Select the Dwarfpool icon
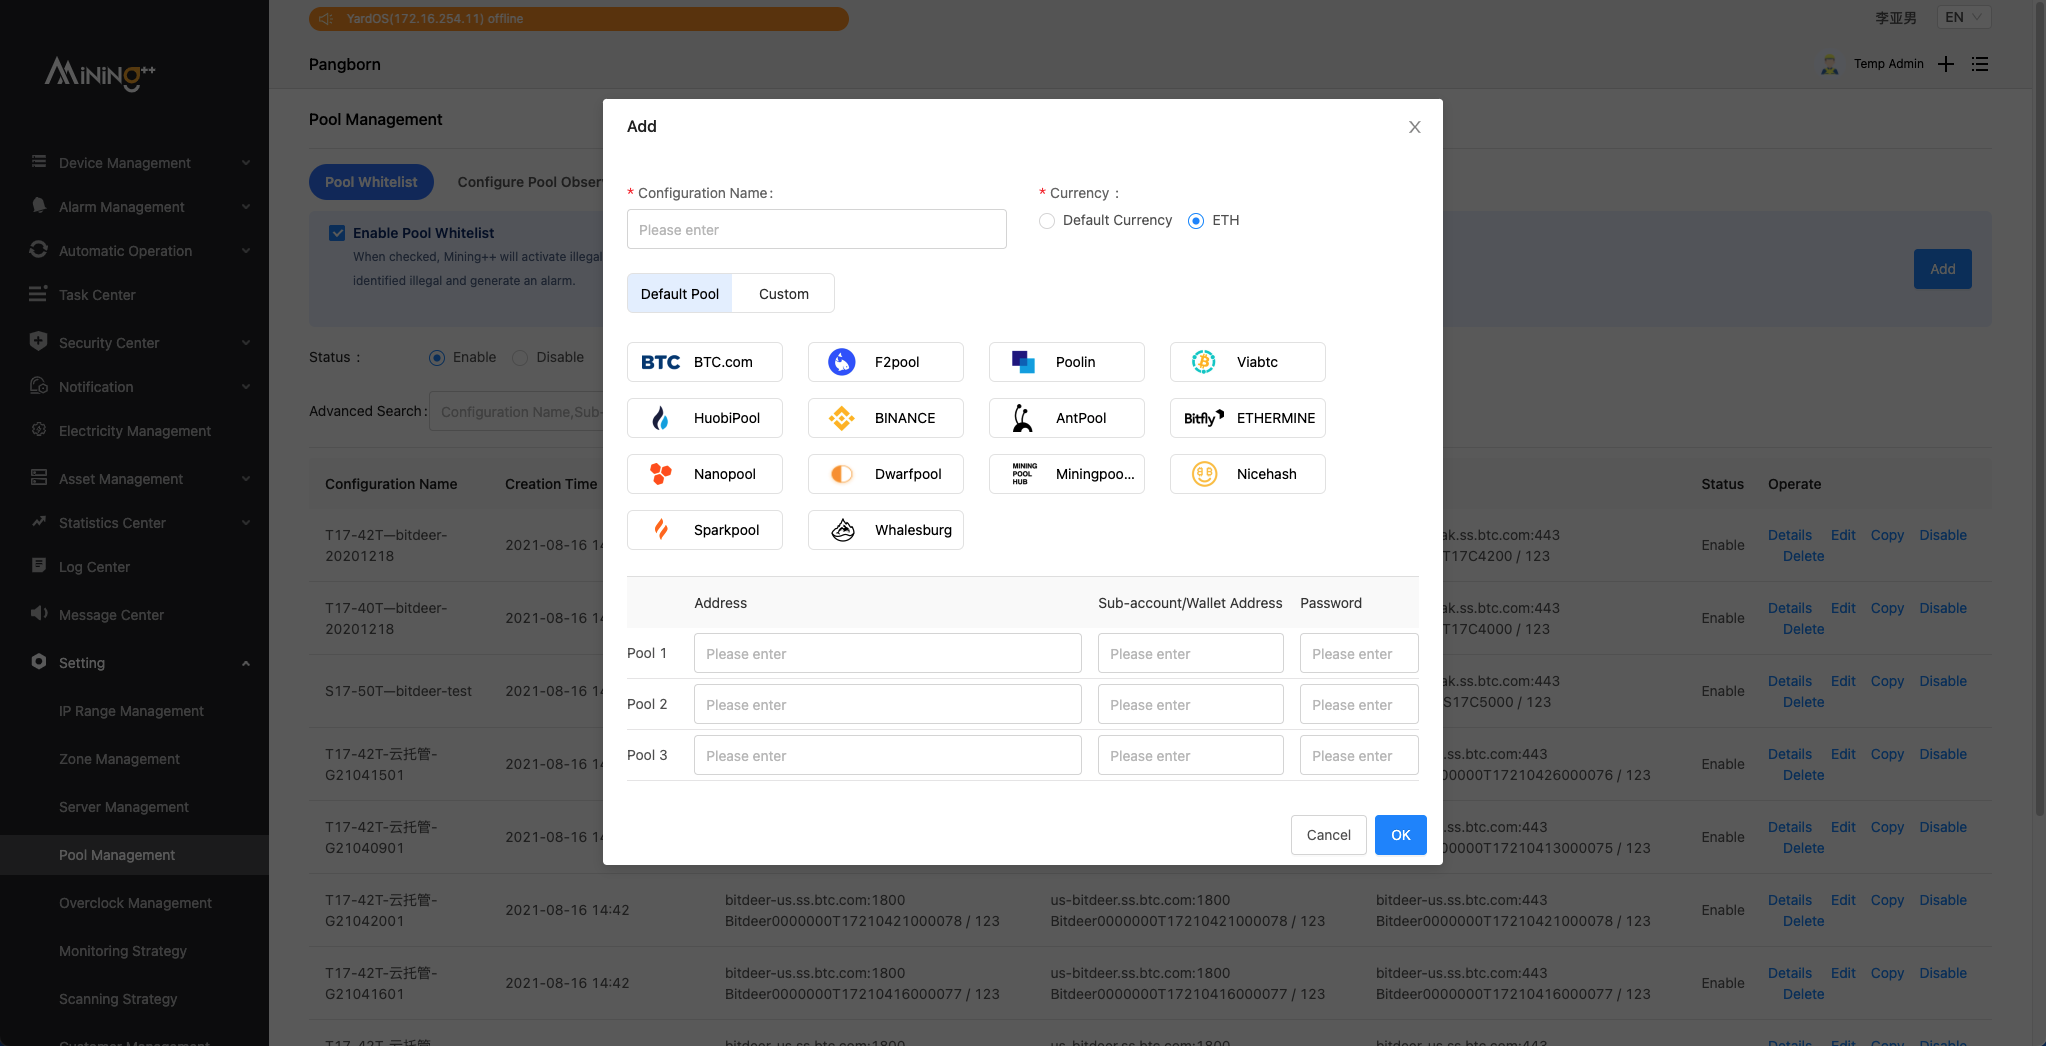The height and width of the screenshot is (1046, 2046). pyautogui.click(x=842, y=474)
